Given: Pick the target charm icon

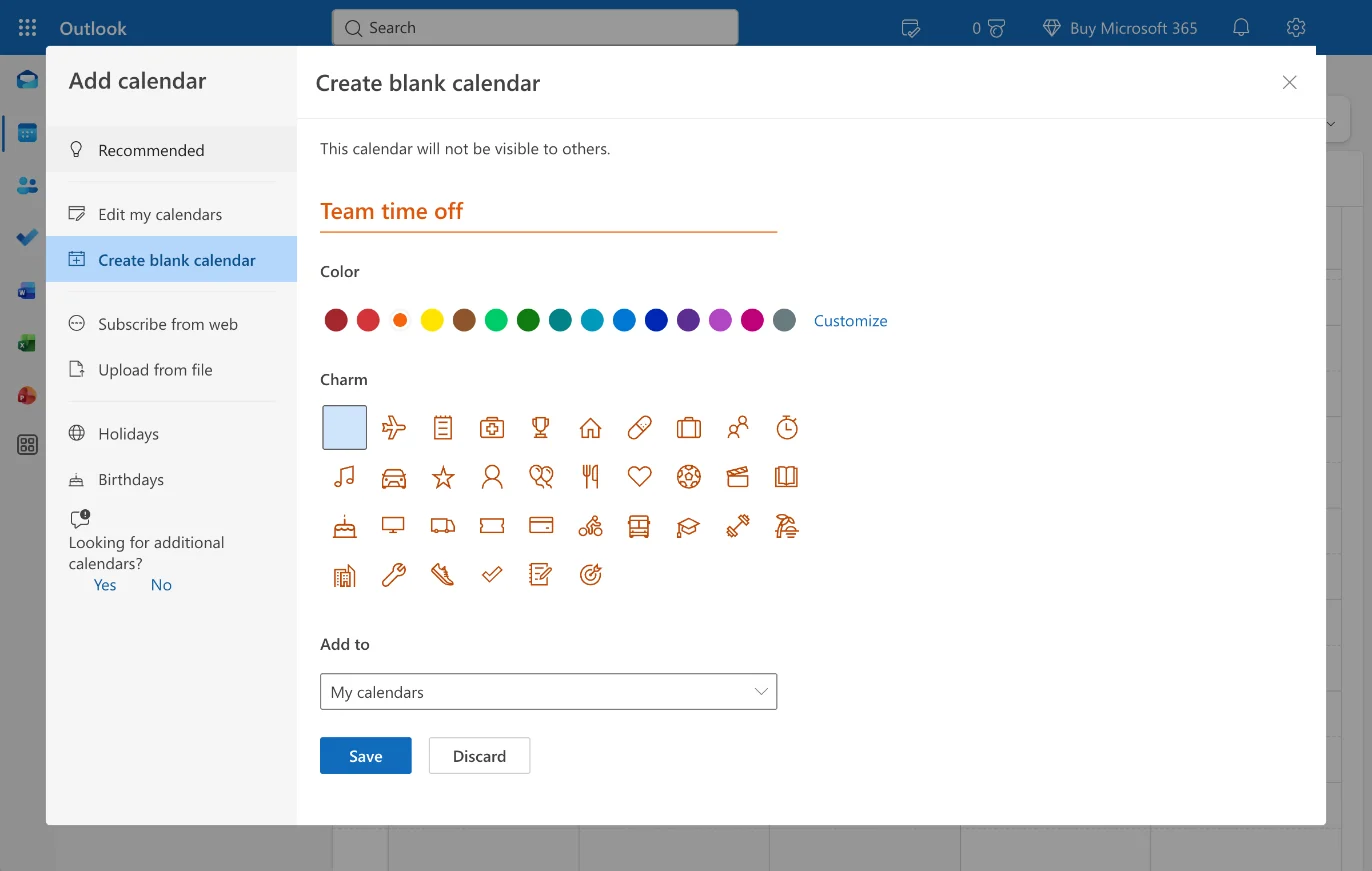Looking at the screenshot, I should pyautogui.click(x=590, y=575).
